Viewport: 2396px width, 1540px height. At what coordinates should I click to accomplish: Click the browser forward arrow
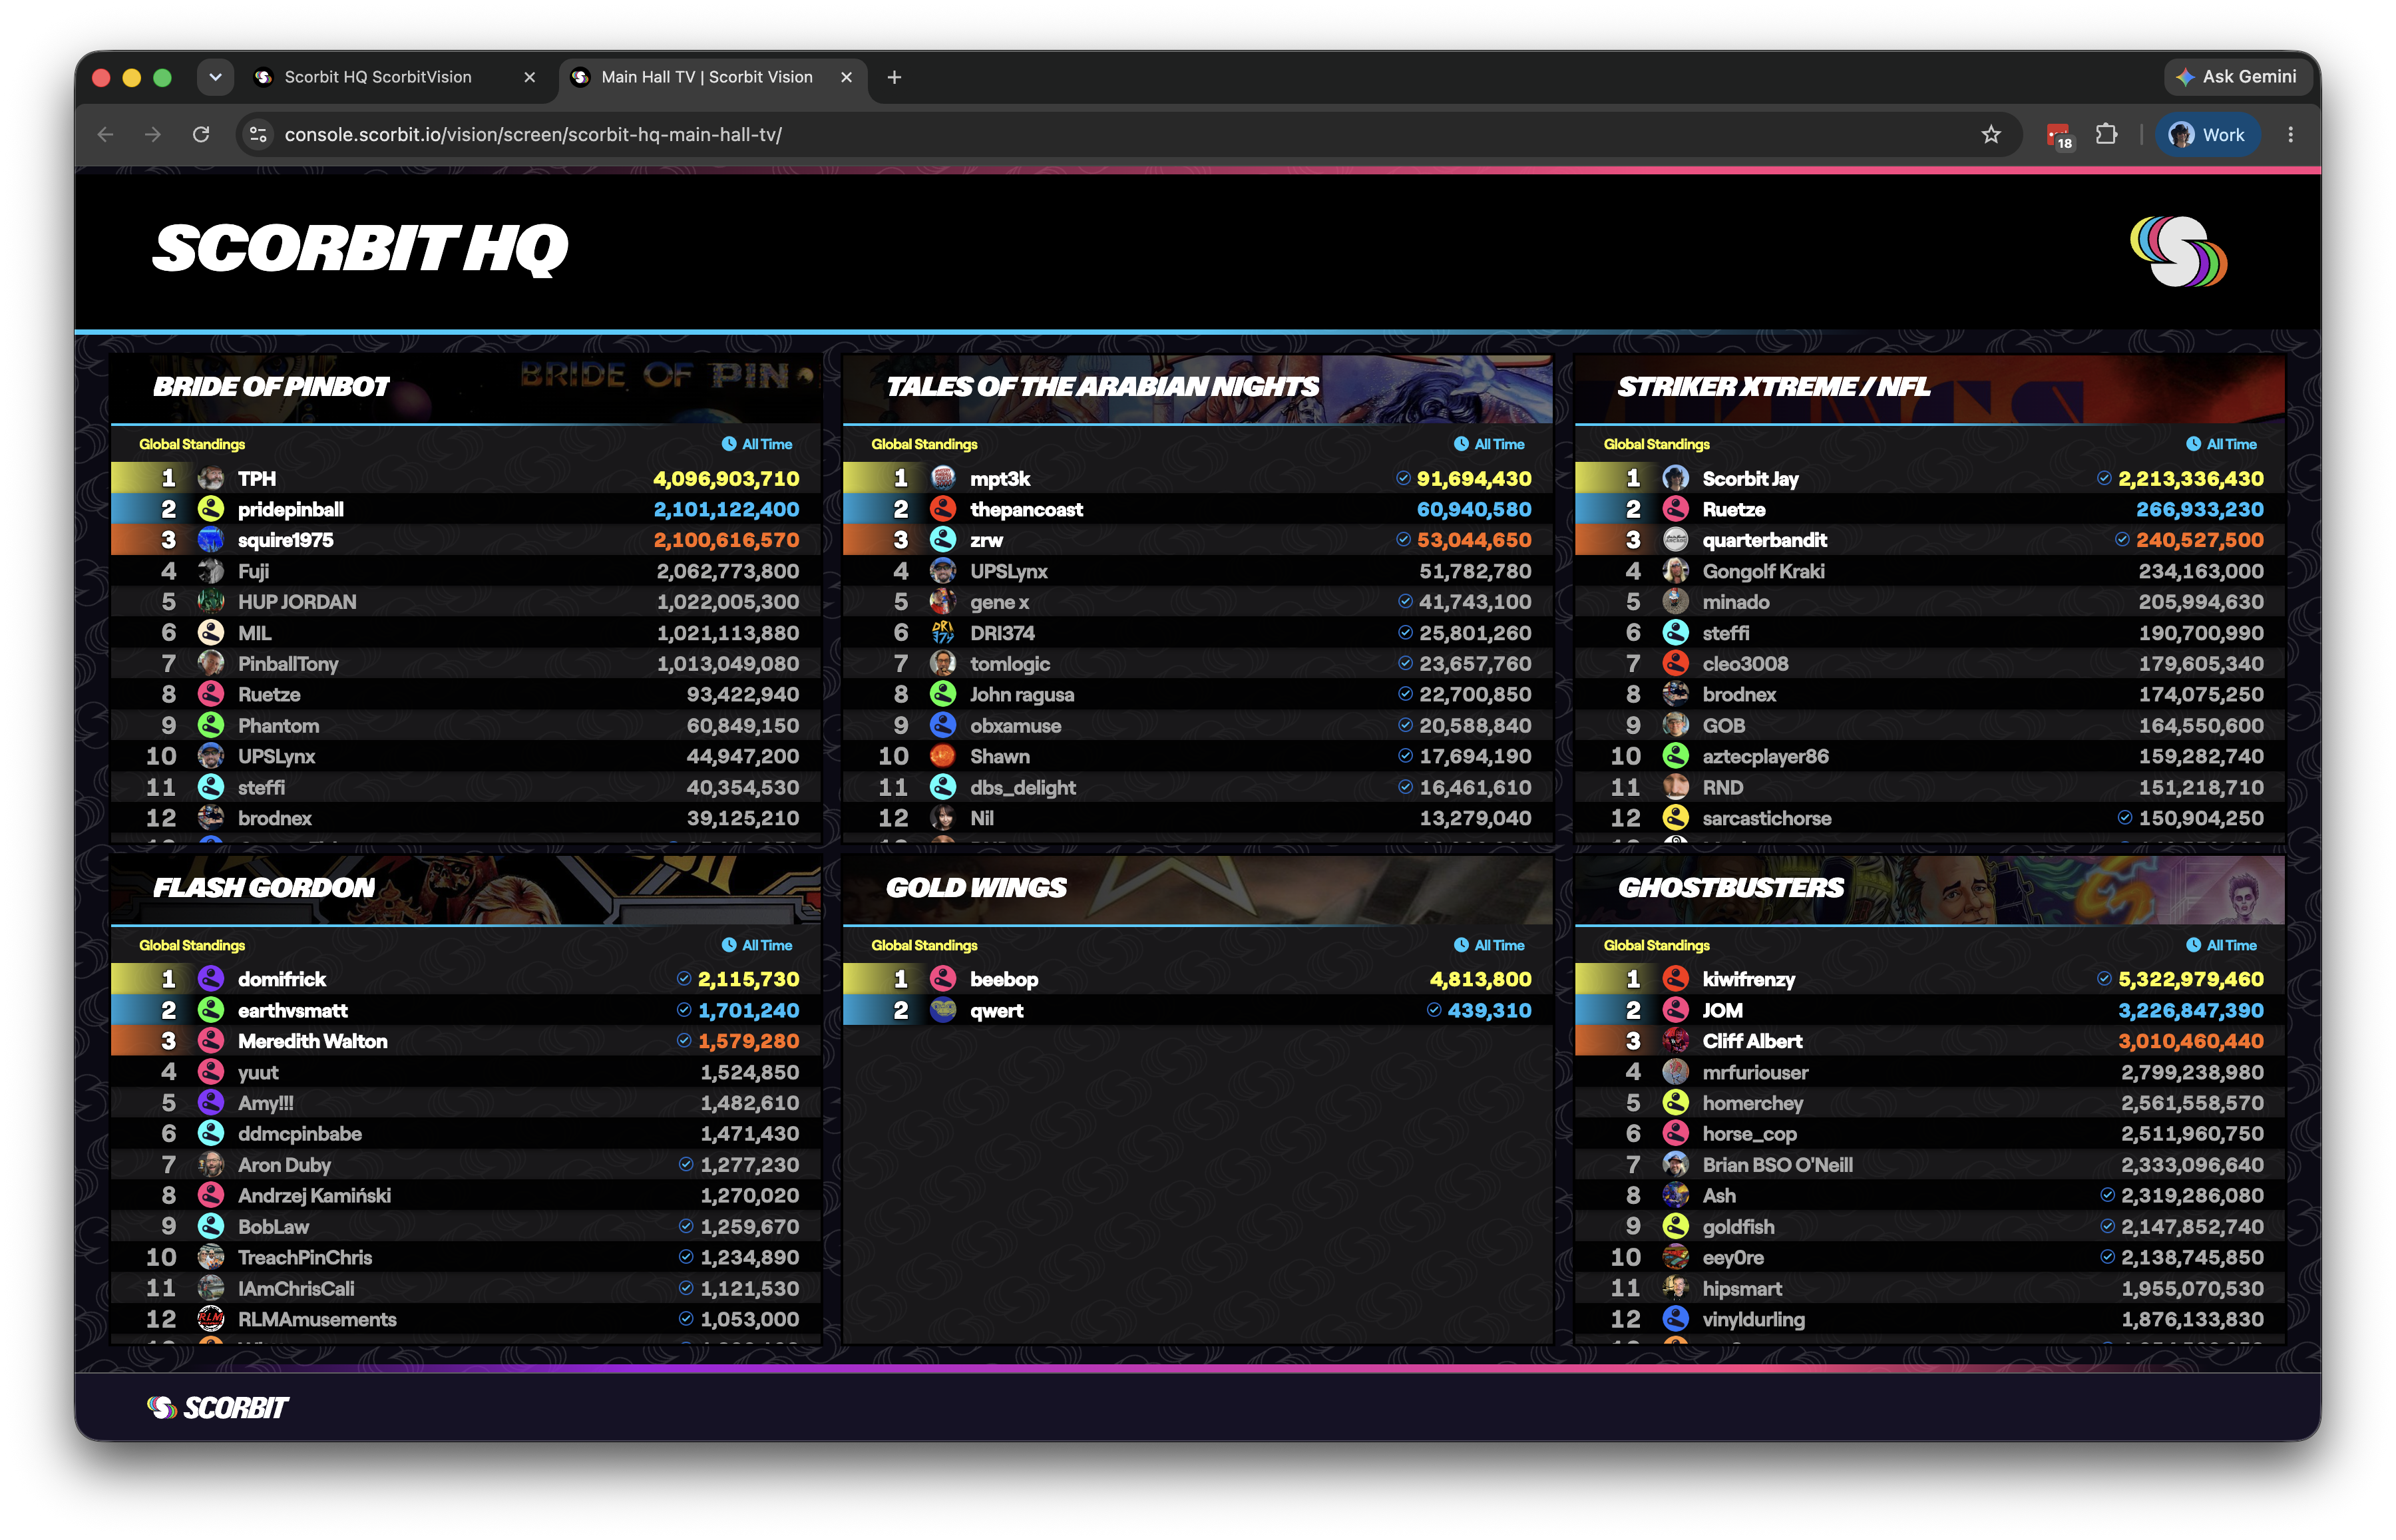[x=153, y=134]
